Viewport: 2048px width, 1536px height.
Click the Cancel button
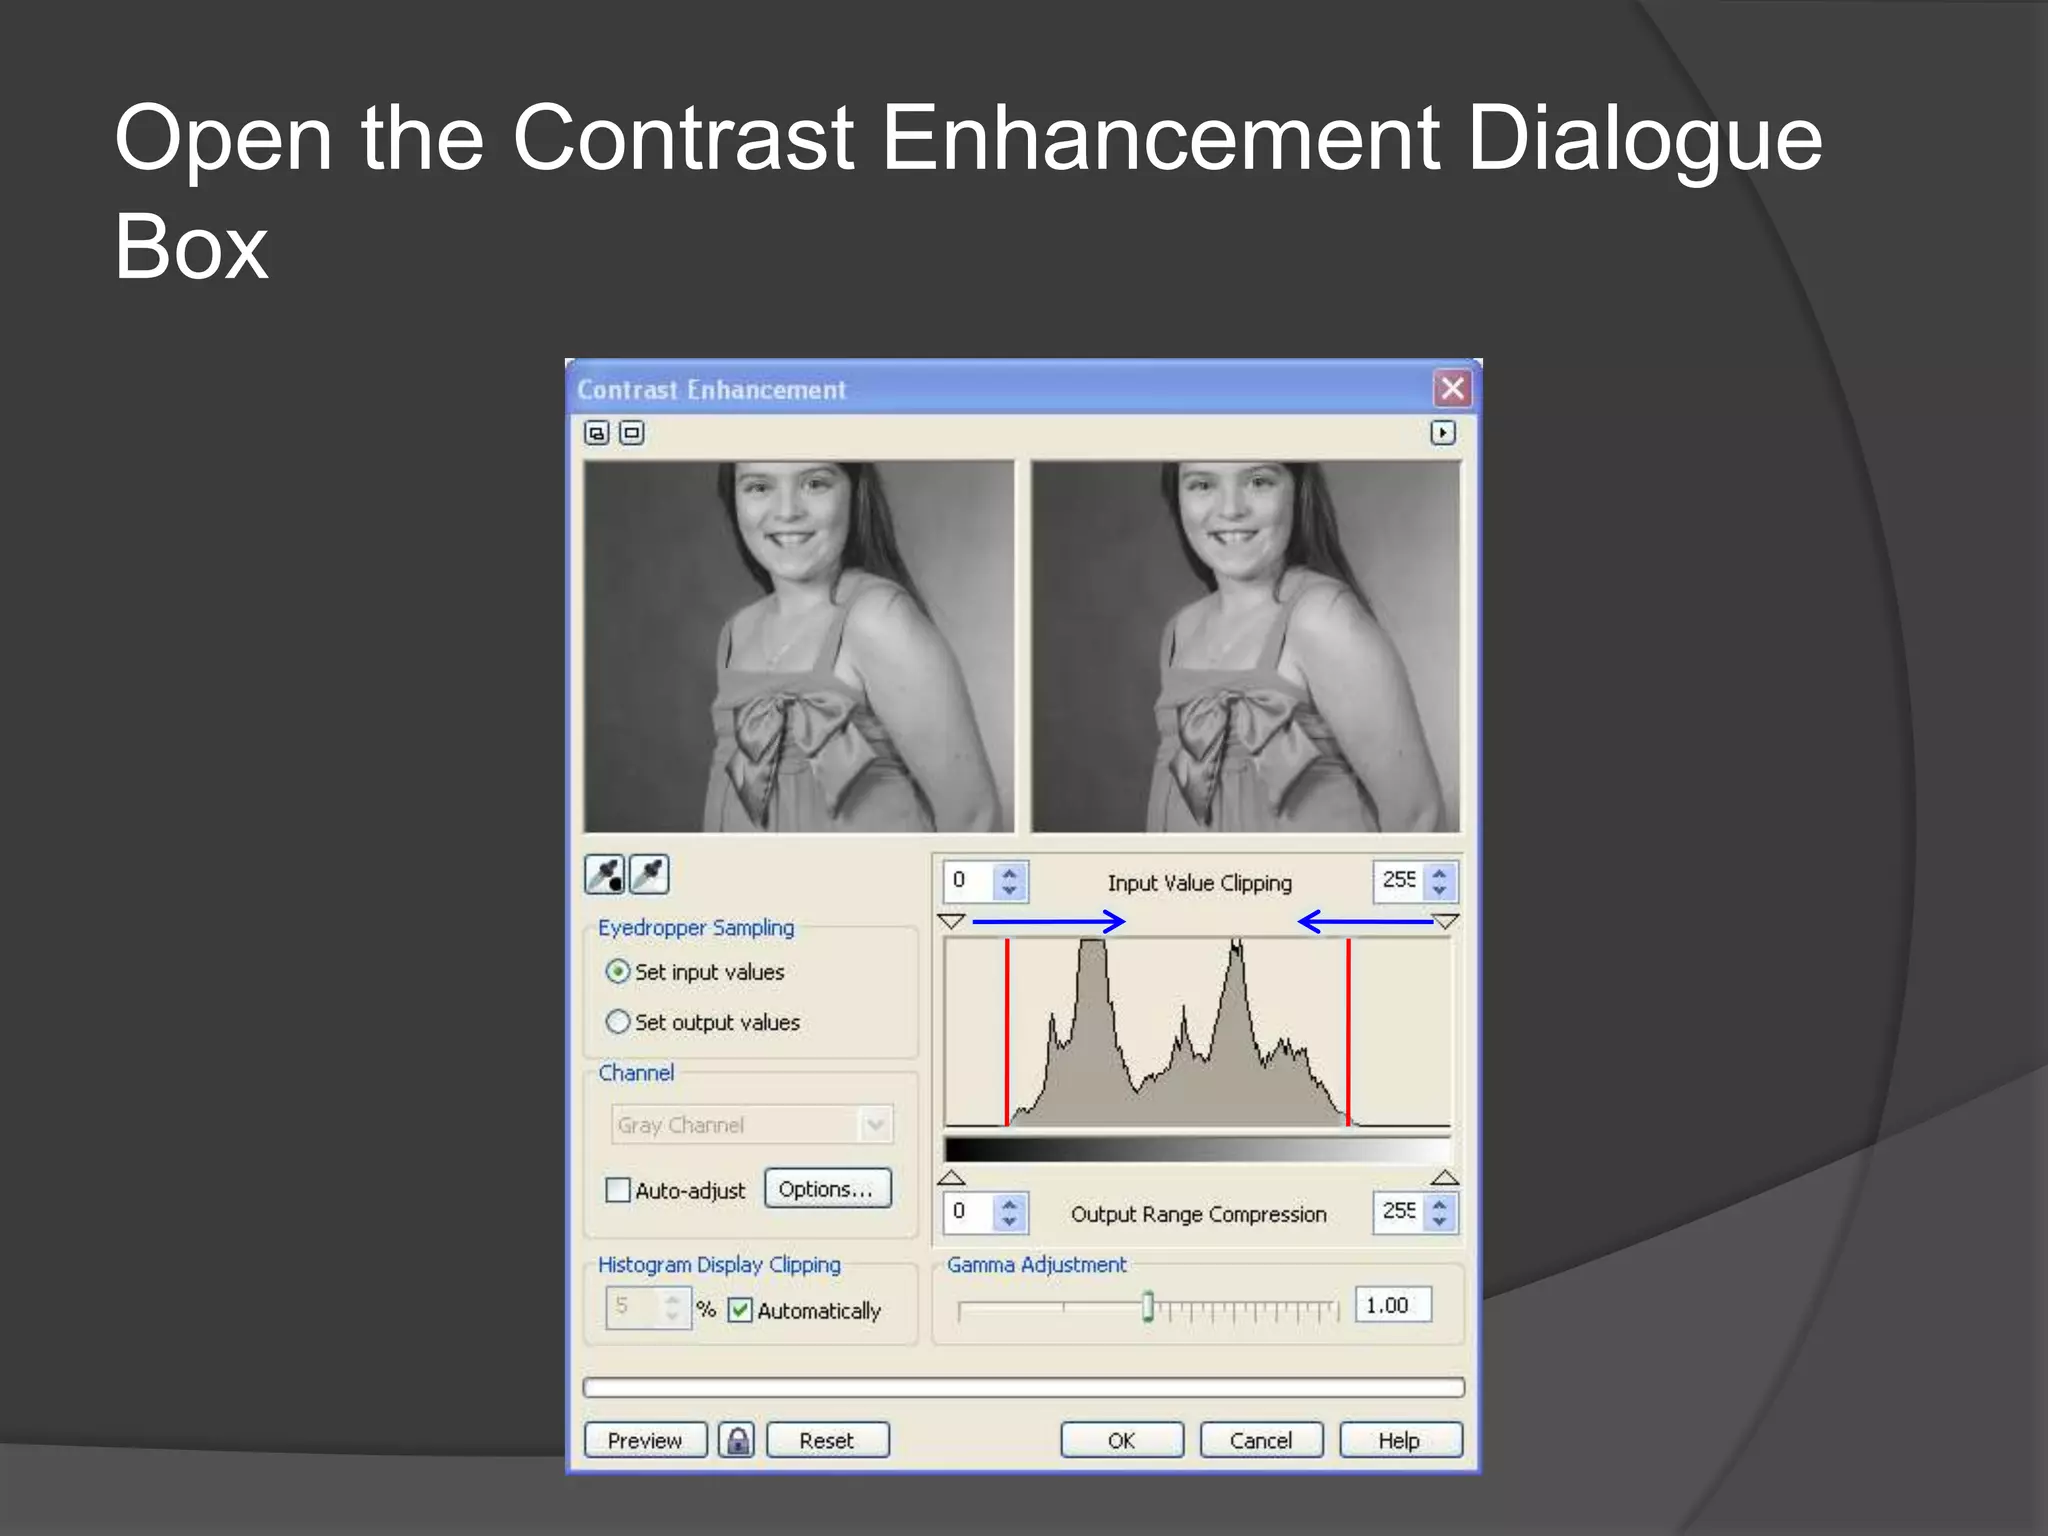(1261, 1440)
